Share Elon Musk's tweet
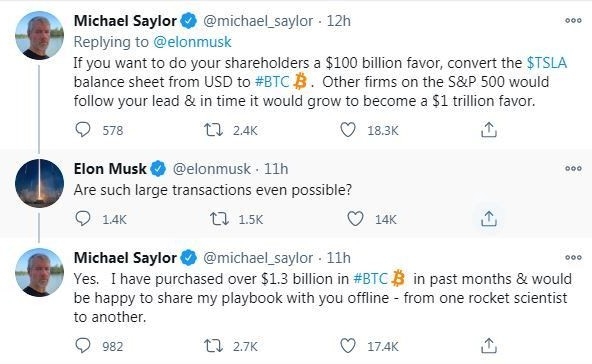 [489, 219]
